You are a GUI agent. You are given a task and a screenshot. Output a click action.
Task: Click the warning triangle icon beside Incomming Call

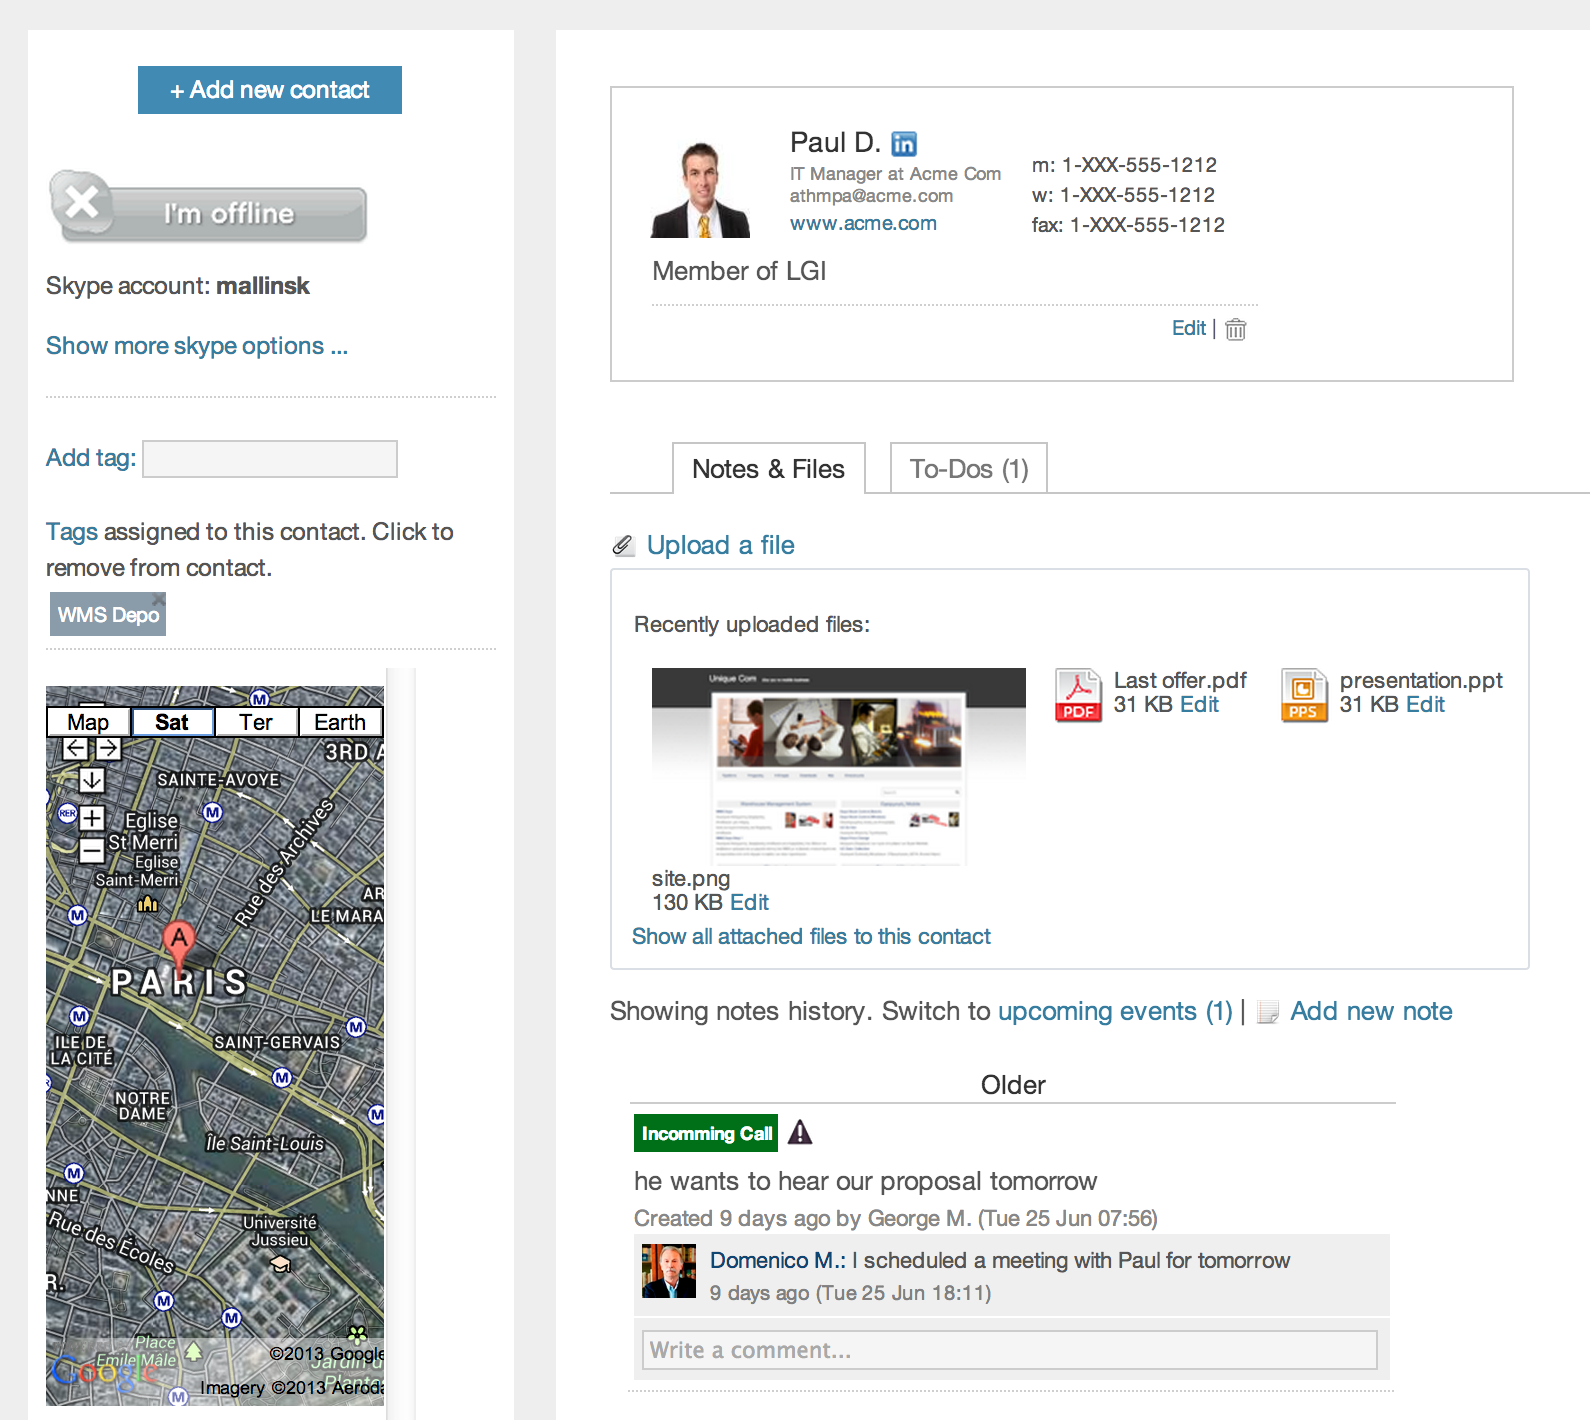[x=800, y=1132]
